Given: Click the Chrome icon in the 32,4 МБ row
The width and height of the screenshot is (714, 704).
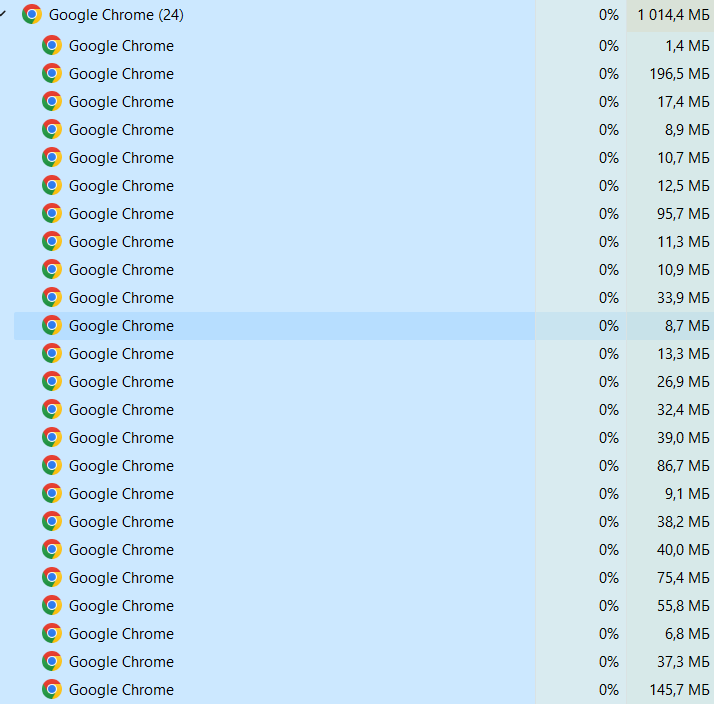Looking at the screenshot, I should point(52,409).
